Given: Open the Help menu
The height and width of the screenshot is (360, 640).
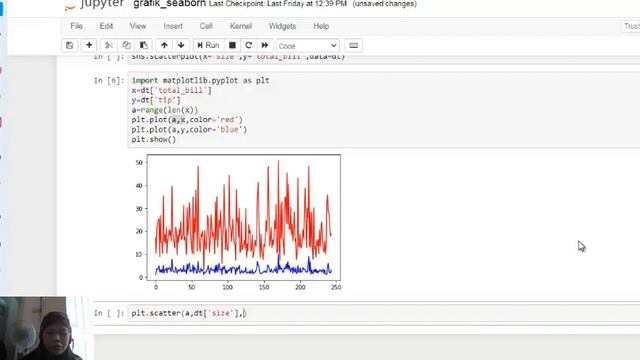Looking at the screenshot, I should click(321, 26).
